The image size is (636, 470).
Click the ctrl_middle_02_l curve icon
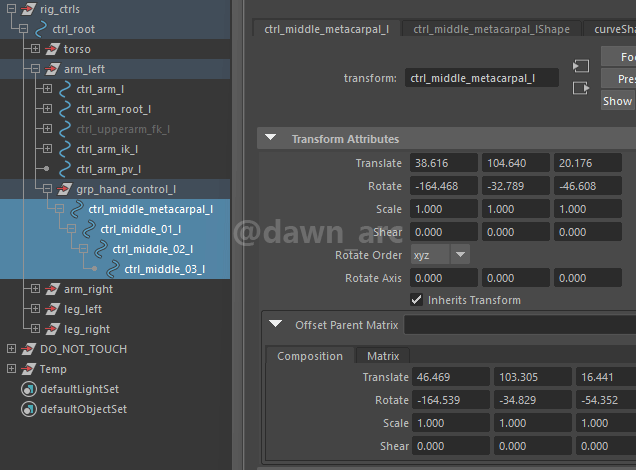(x=101, y=249)
